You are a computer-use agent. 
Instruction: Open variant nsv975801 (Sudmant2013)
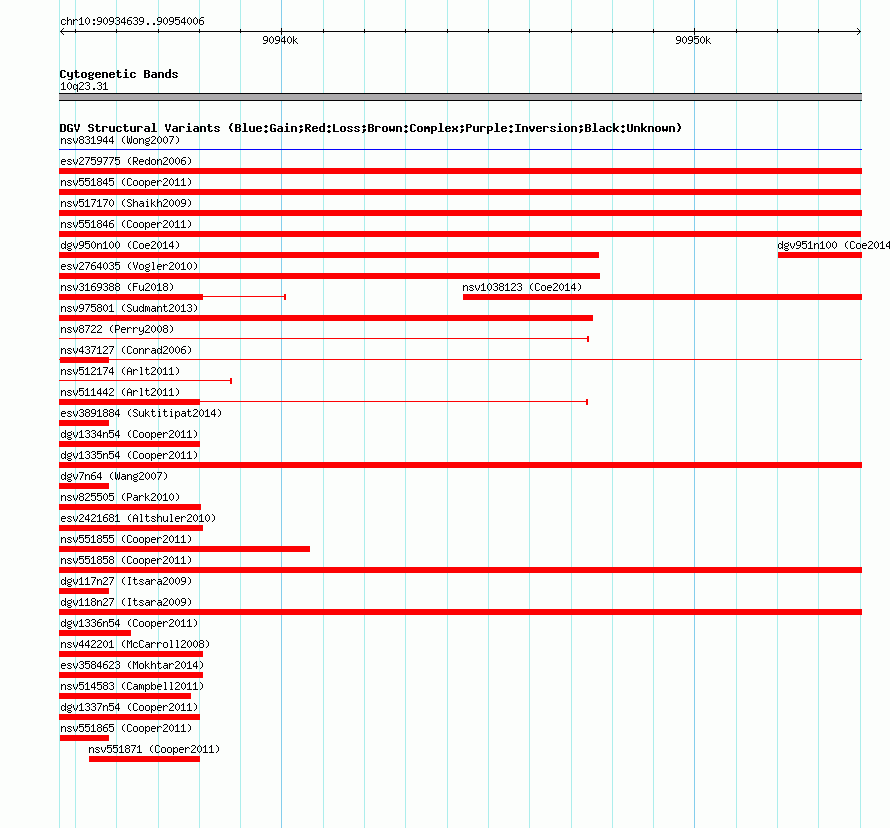click(x=129, y=308)
